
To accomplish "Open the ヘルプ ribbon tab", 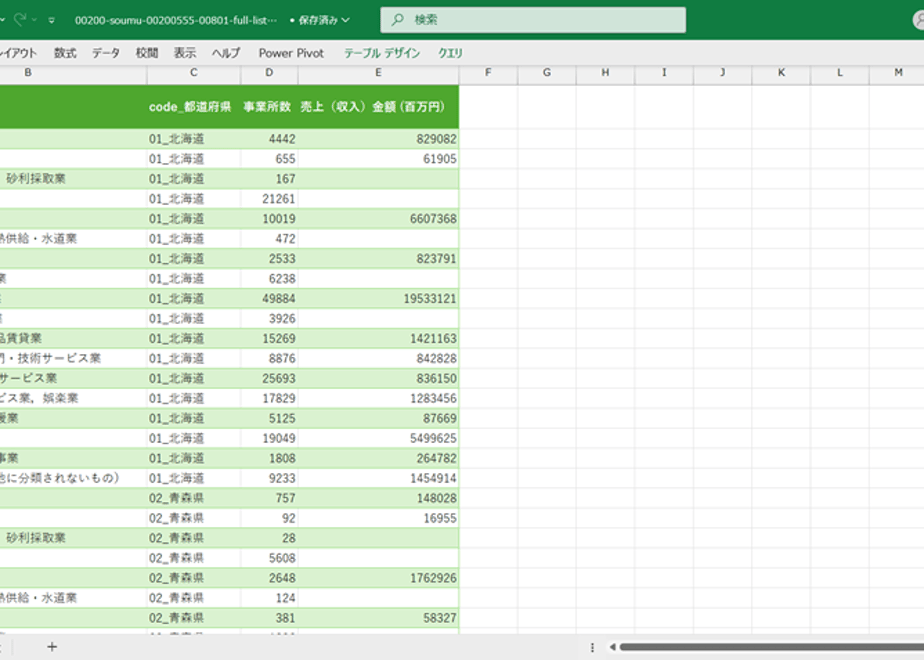I will (226, 53).
